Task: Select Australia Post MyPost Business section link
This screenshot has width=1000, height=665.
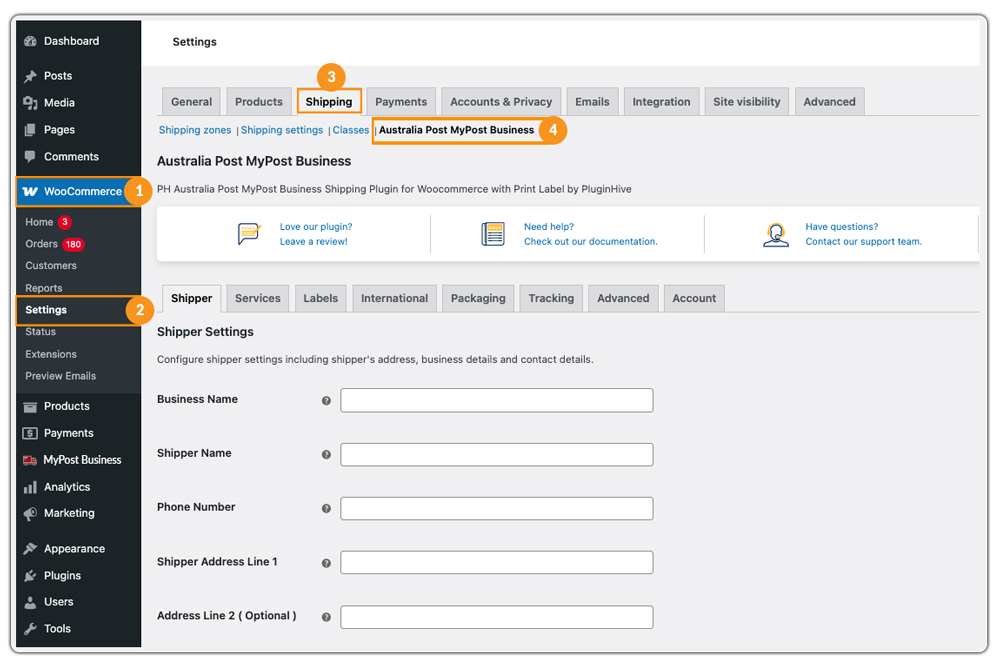Action: pos(457,130)
